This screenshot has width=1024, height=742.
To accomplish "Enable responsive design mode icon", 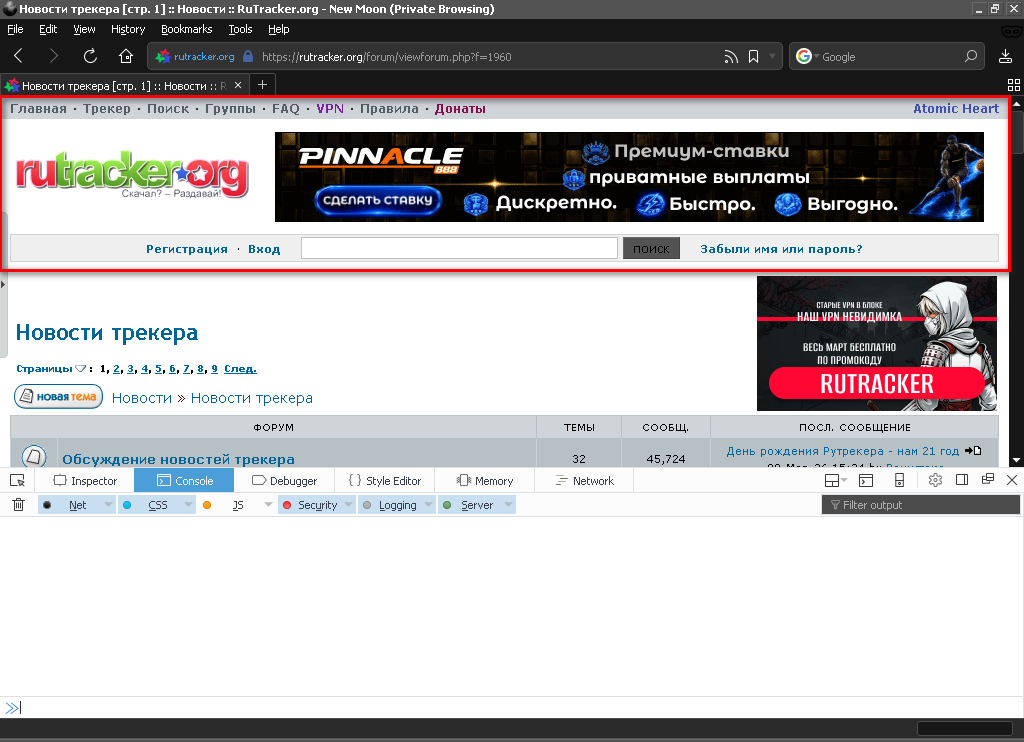I will (x=900, y=481).
